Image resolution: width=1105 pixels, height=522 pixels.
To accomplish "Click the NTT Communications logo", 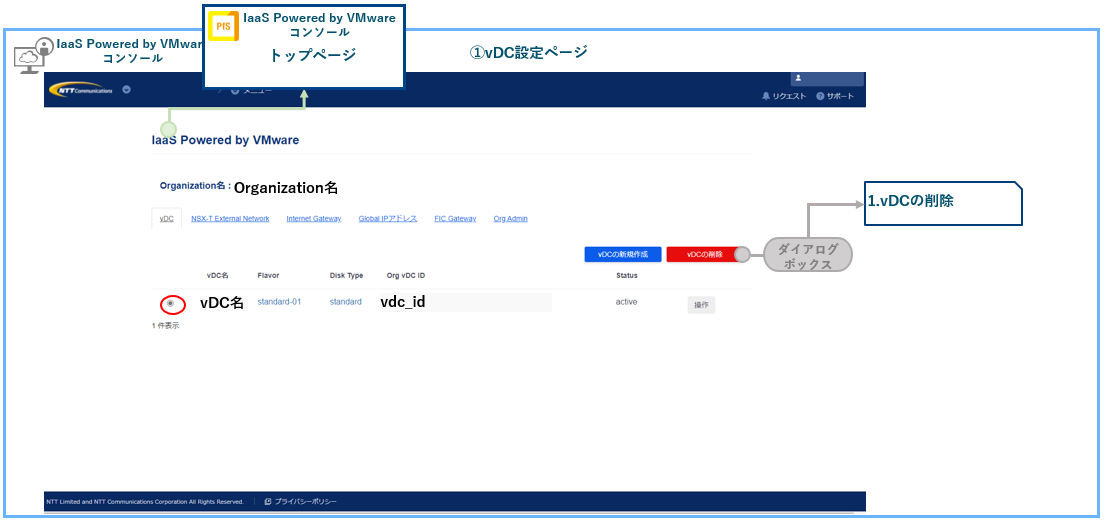I will 81,90.
